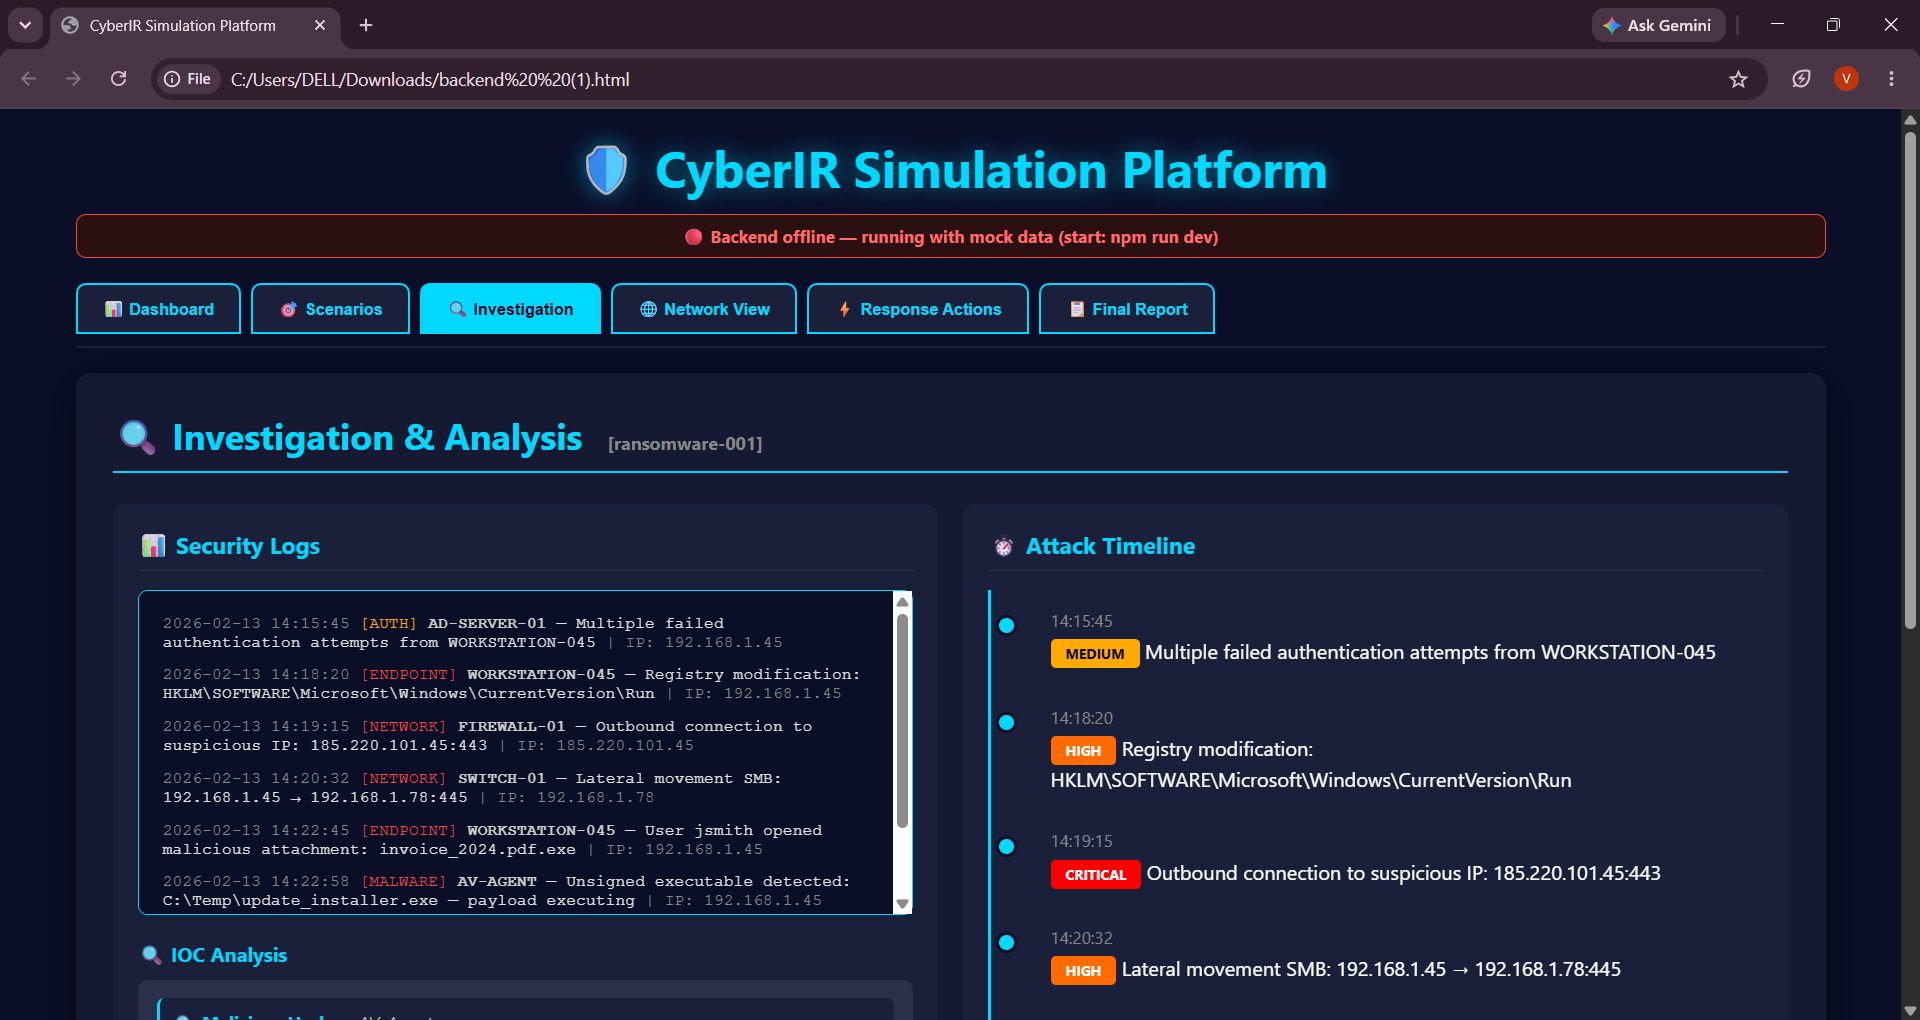Go to Response Actions tab
The width and height of the screenshot is (1920, 1020).
pyautogui.click(x=918, y=309)
